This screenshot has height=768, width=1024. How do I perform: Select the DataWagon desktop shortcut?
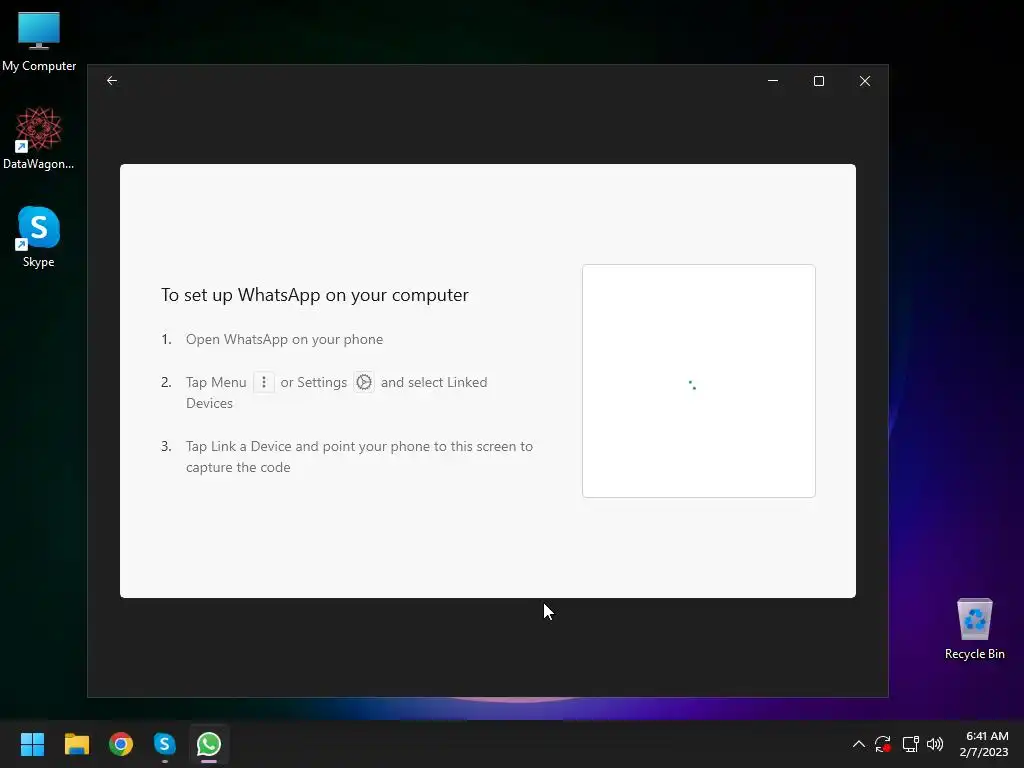(x=39, y=138)
